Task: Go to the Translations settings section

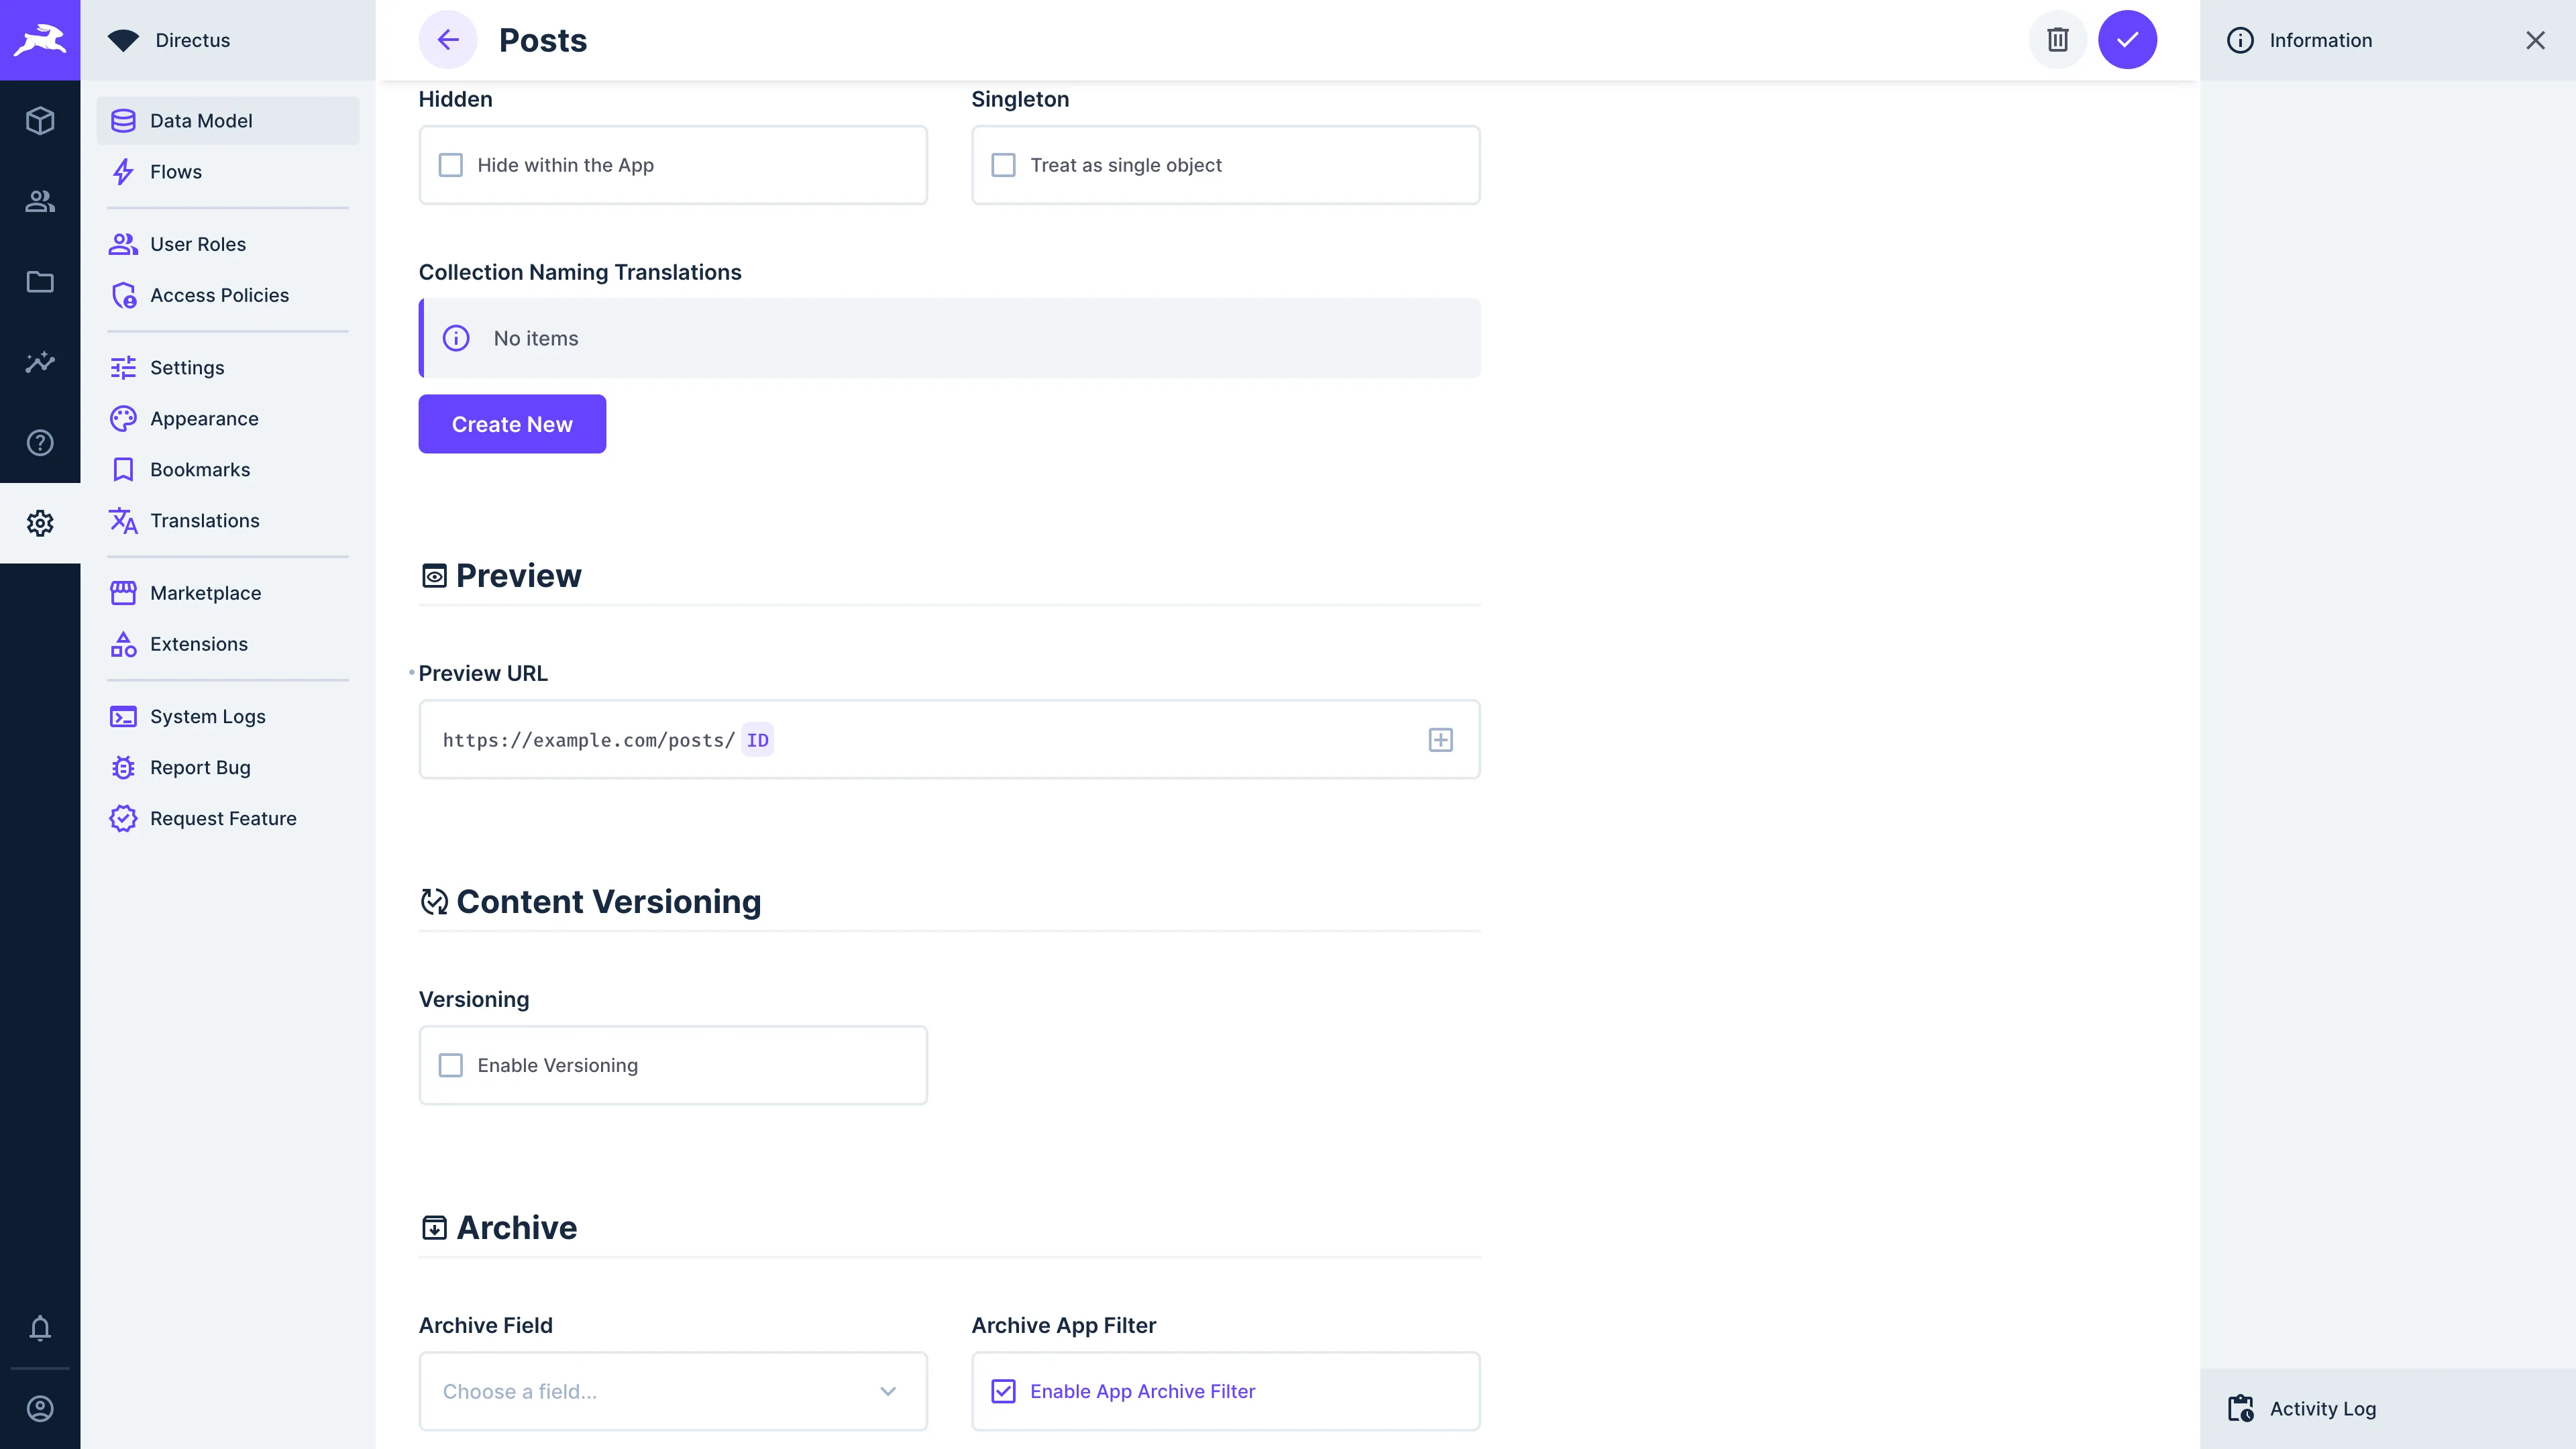Action: (204, 520)
